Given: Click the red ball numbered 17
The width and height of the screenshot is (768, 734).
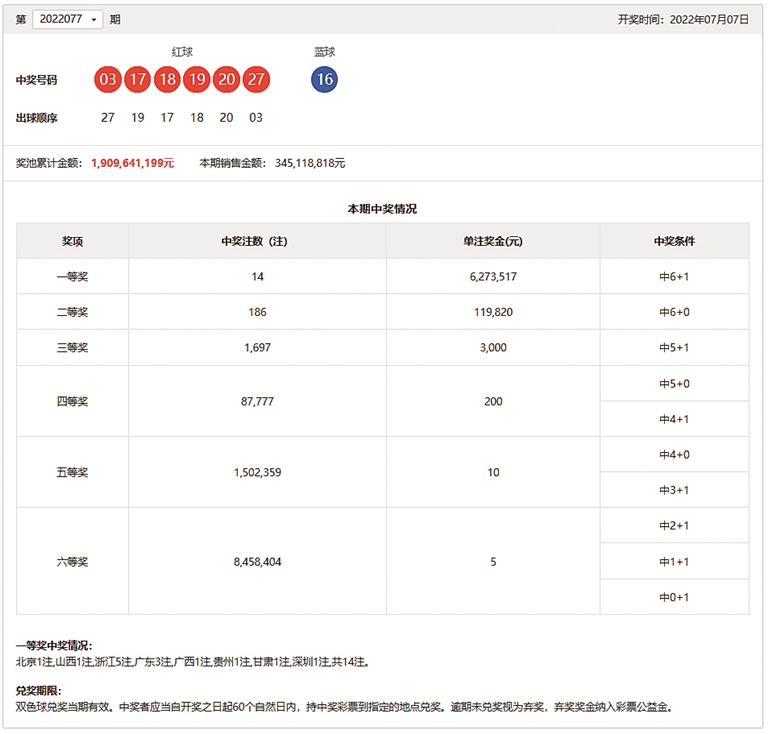Looking at the screenshot, I should pyautogui.click(x=138, y=80).
